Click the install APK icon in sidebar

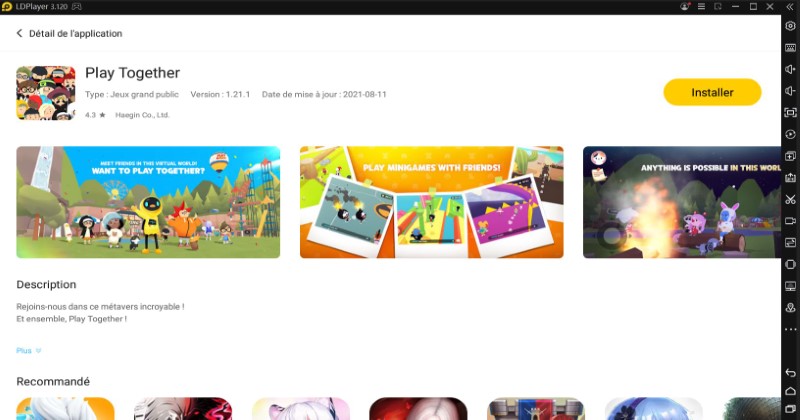click(790, 178)
